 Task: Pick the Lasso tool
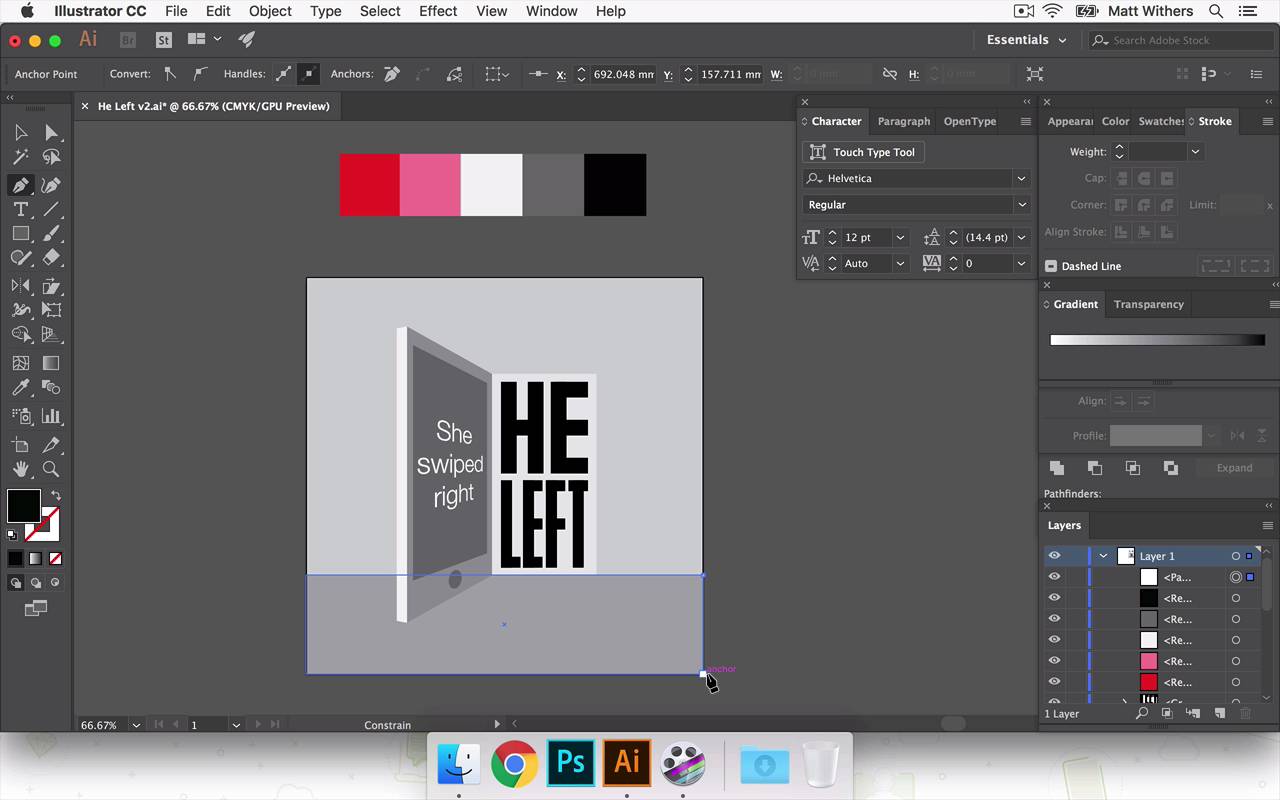(x=51, y=157)
